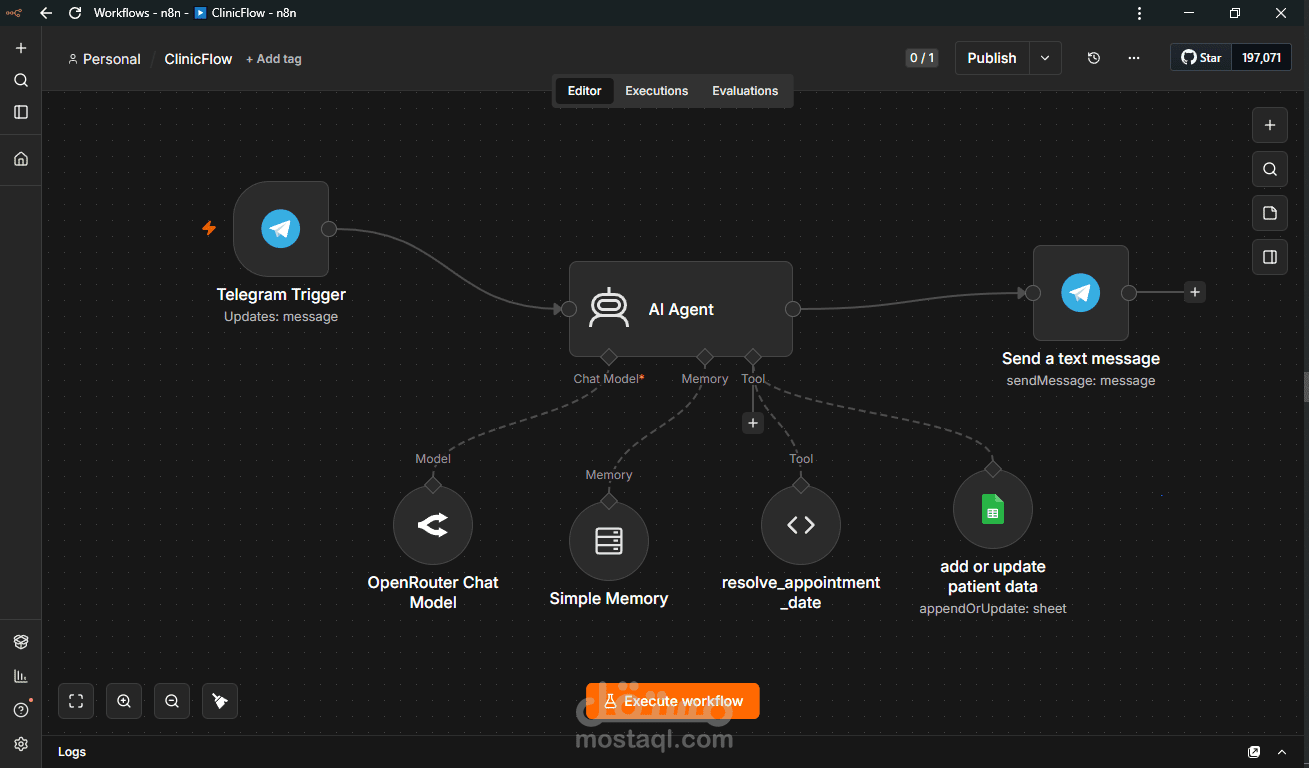Screen dimensions: 1309x768
Task: Click the AI Agent output connector
Action: point(793,309)
